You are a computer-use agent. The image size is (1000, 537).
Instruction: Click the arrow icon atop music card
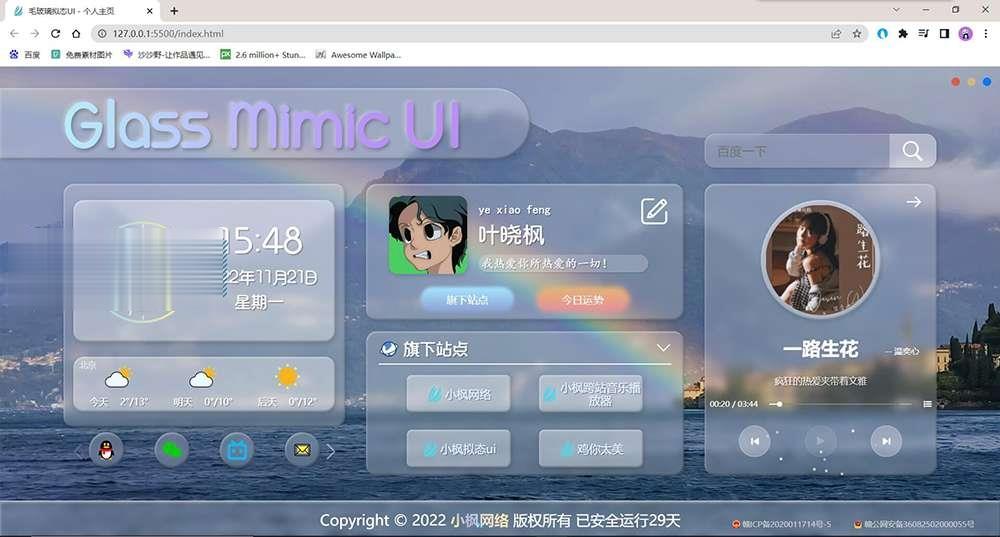(x=913, y=202)
